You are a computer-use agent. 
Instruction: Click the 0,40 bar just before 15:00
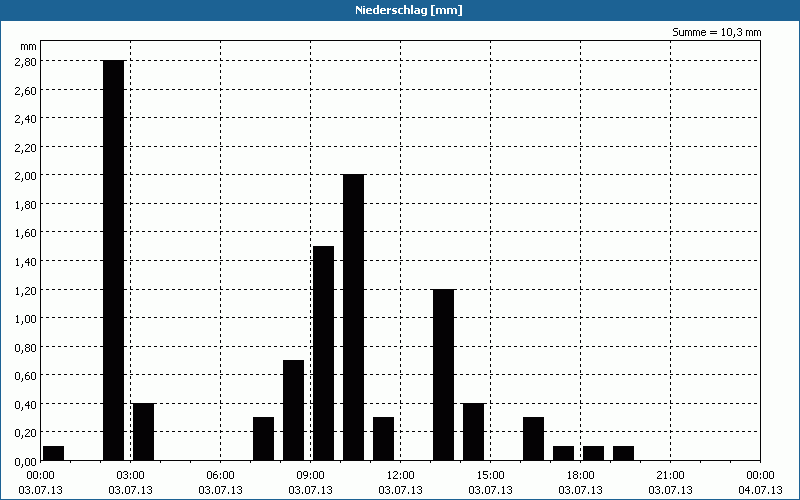[x=473, y=432]
